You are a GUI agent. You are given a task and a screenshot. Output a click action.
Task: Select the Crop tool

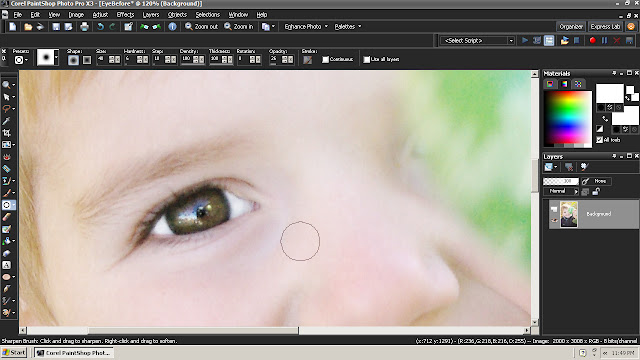click(x=7, y=133)
